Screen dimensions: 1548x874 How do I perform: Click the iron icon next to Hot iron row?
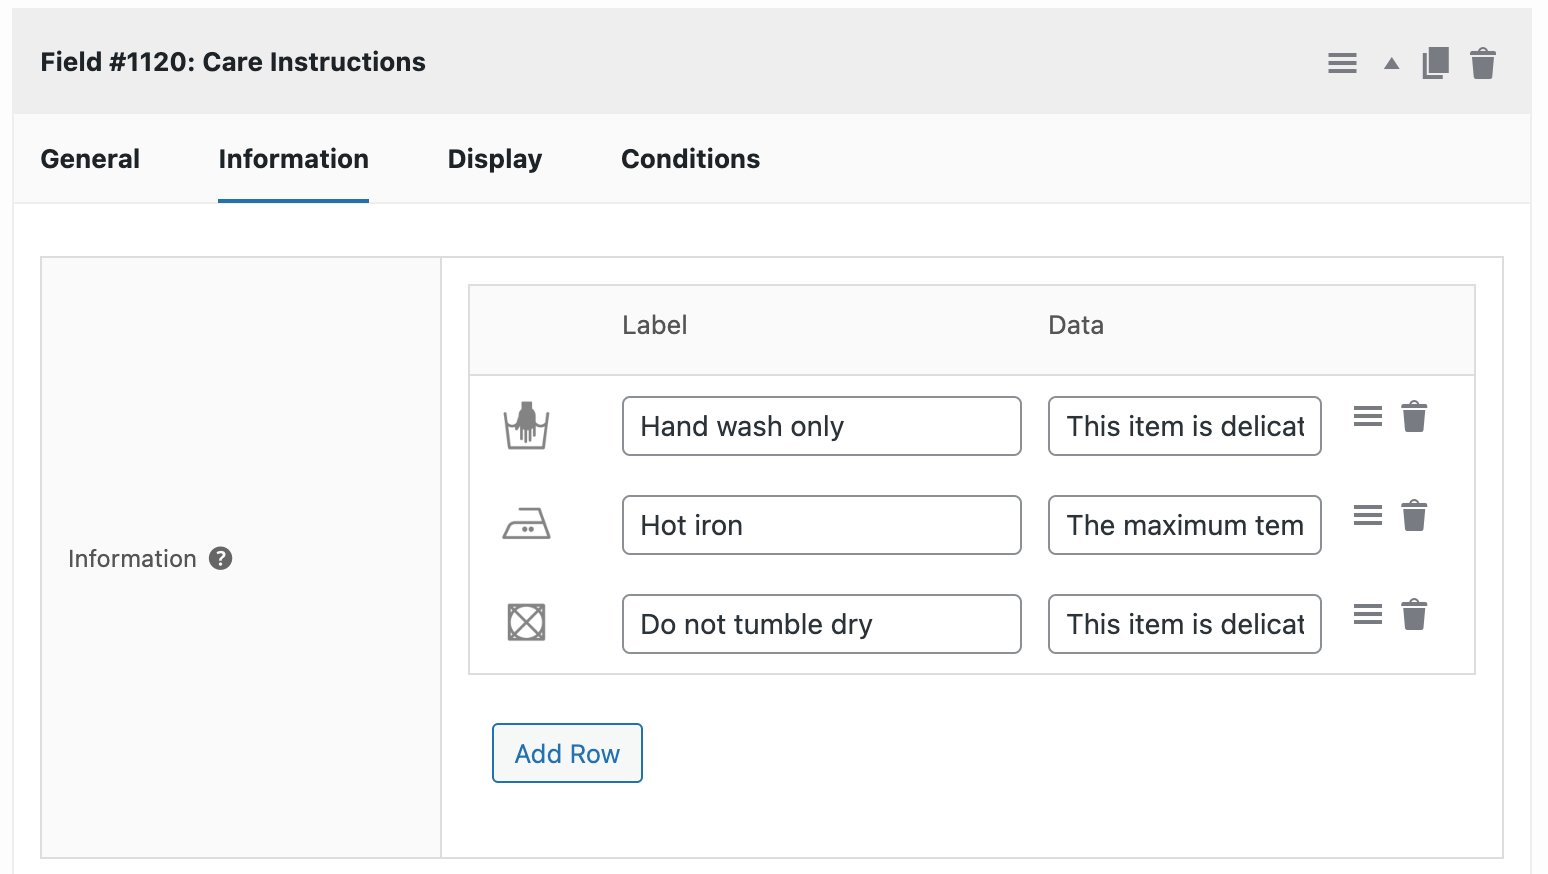[527, 525]
